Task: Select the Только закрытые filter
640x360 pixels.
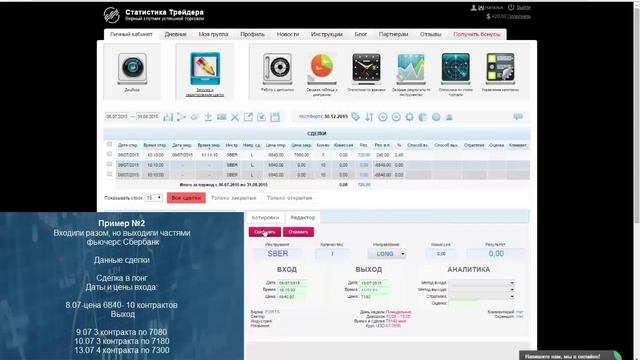Action: 233,198
